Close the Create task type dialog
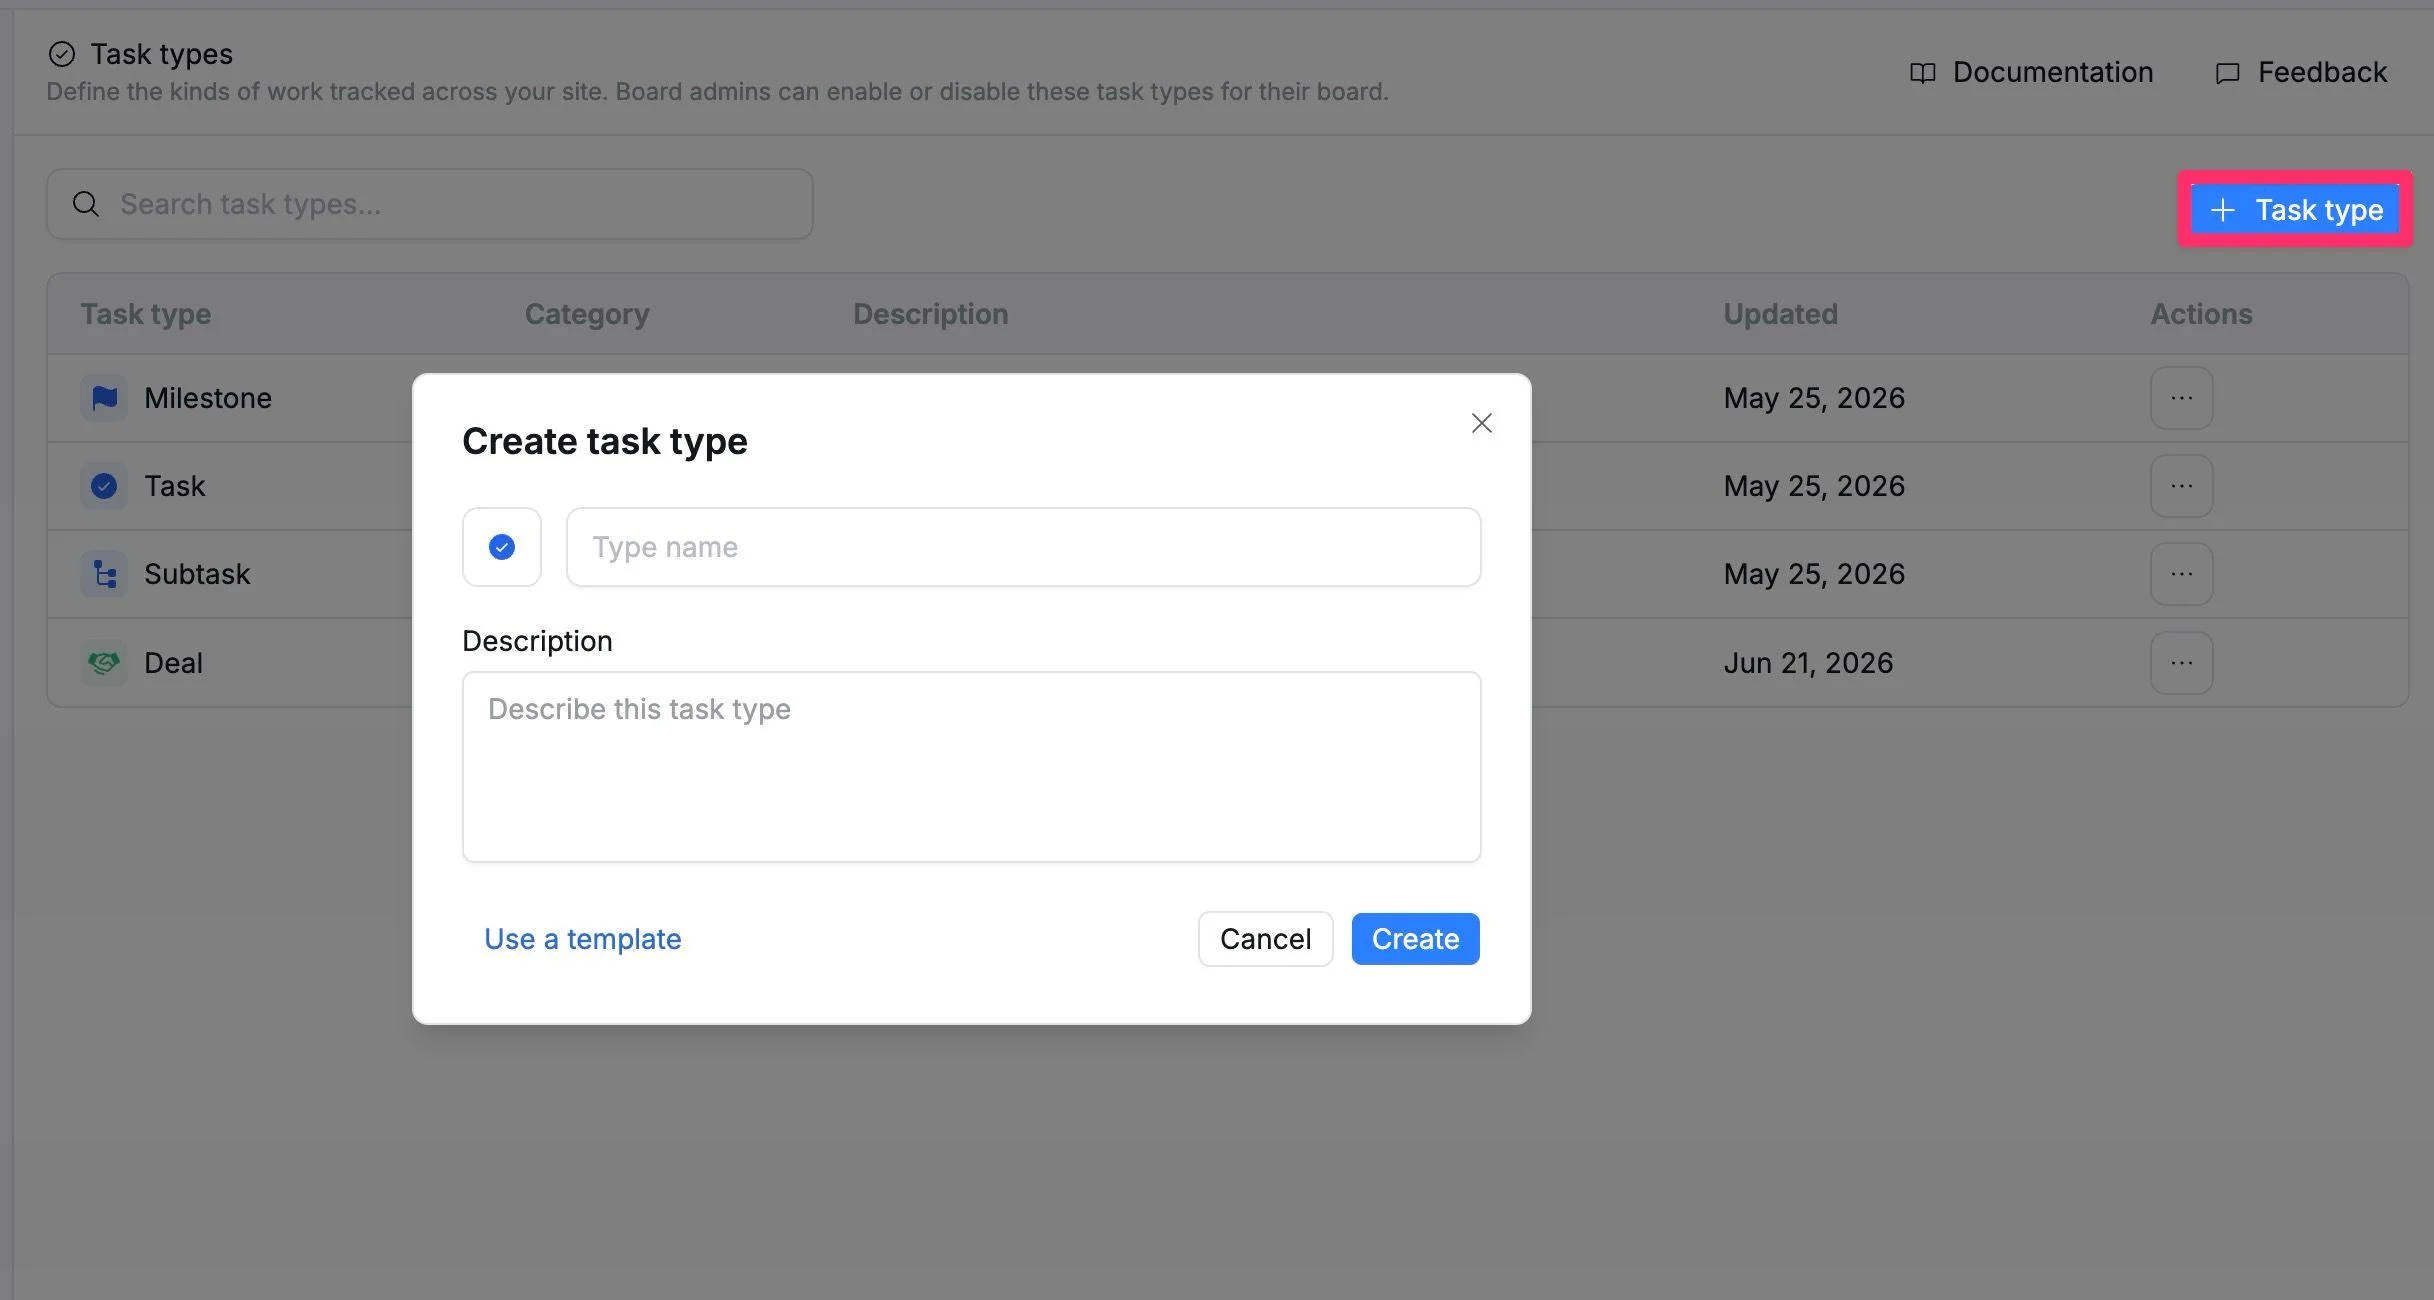Viewport: 2434px width, 1300px height. pyautogui.click(x=1481, y=423)
